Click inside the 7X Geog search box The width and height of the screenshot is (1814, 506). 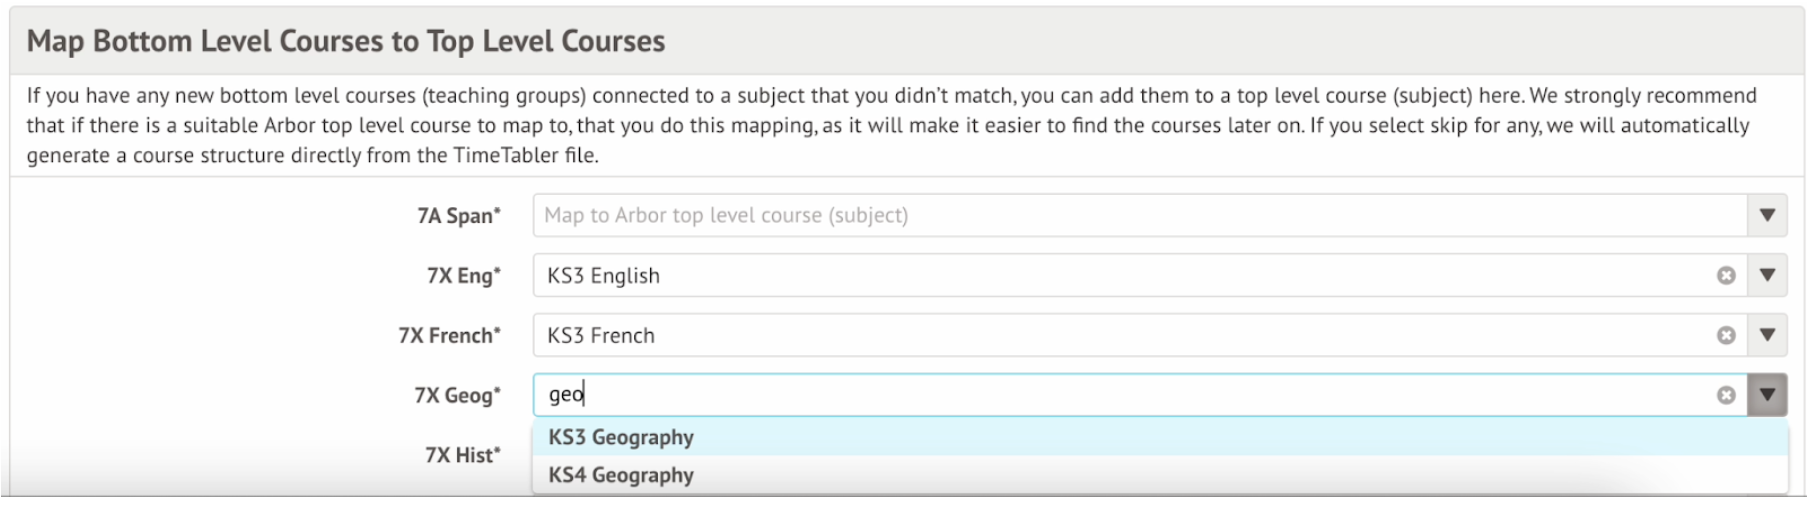coord(1100,396)
